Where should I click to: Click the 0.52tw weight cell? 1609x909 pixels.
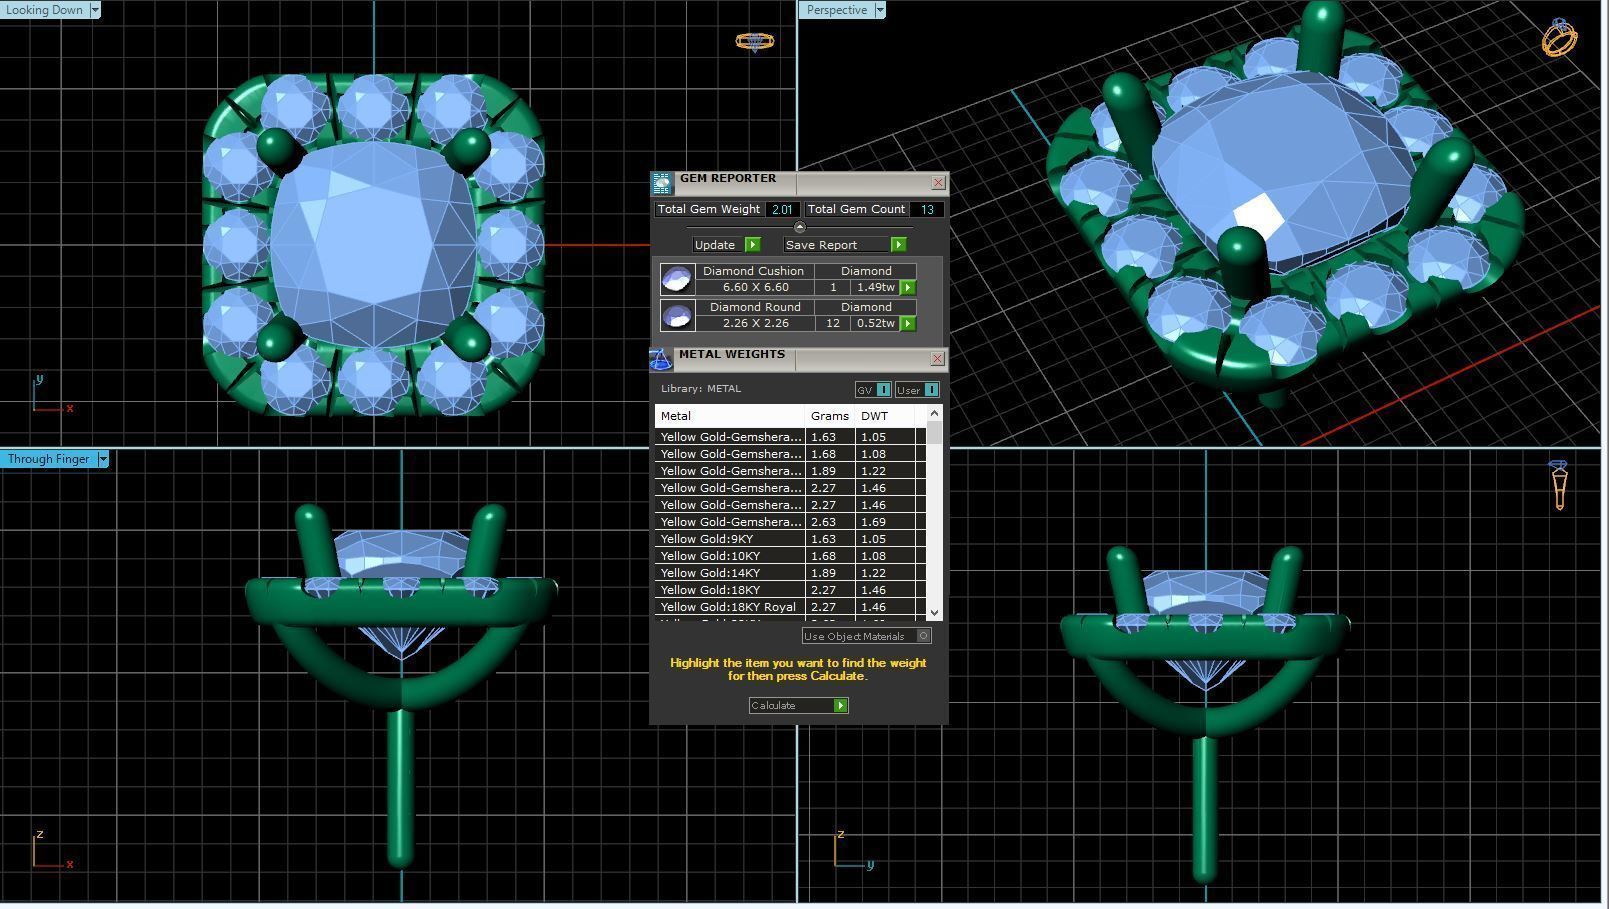[x=876, y=323]
